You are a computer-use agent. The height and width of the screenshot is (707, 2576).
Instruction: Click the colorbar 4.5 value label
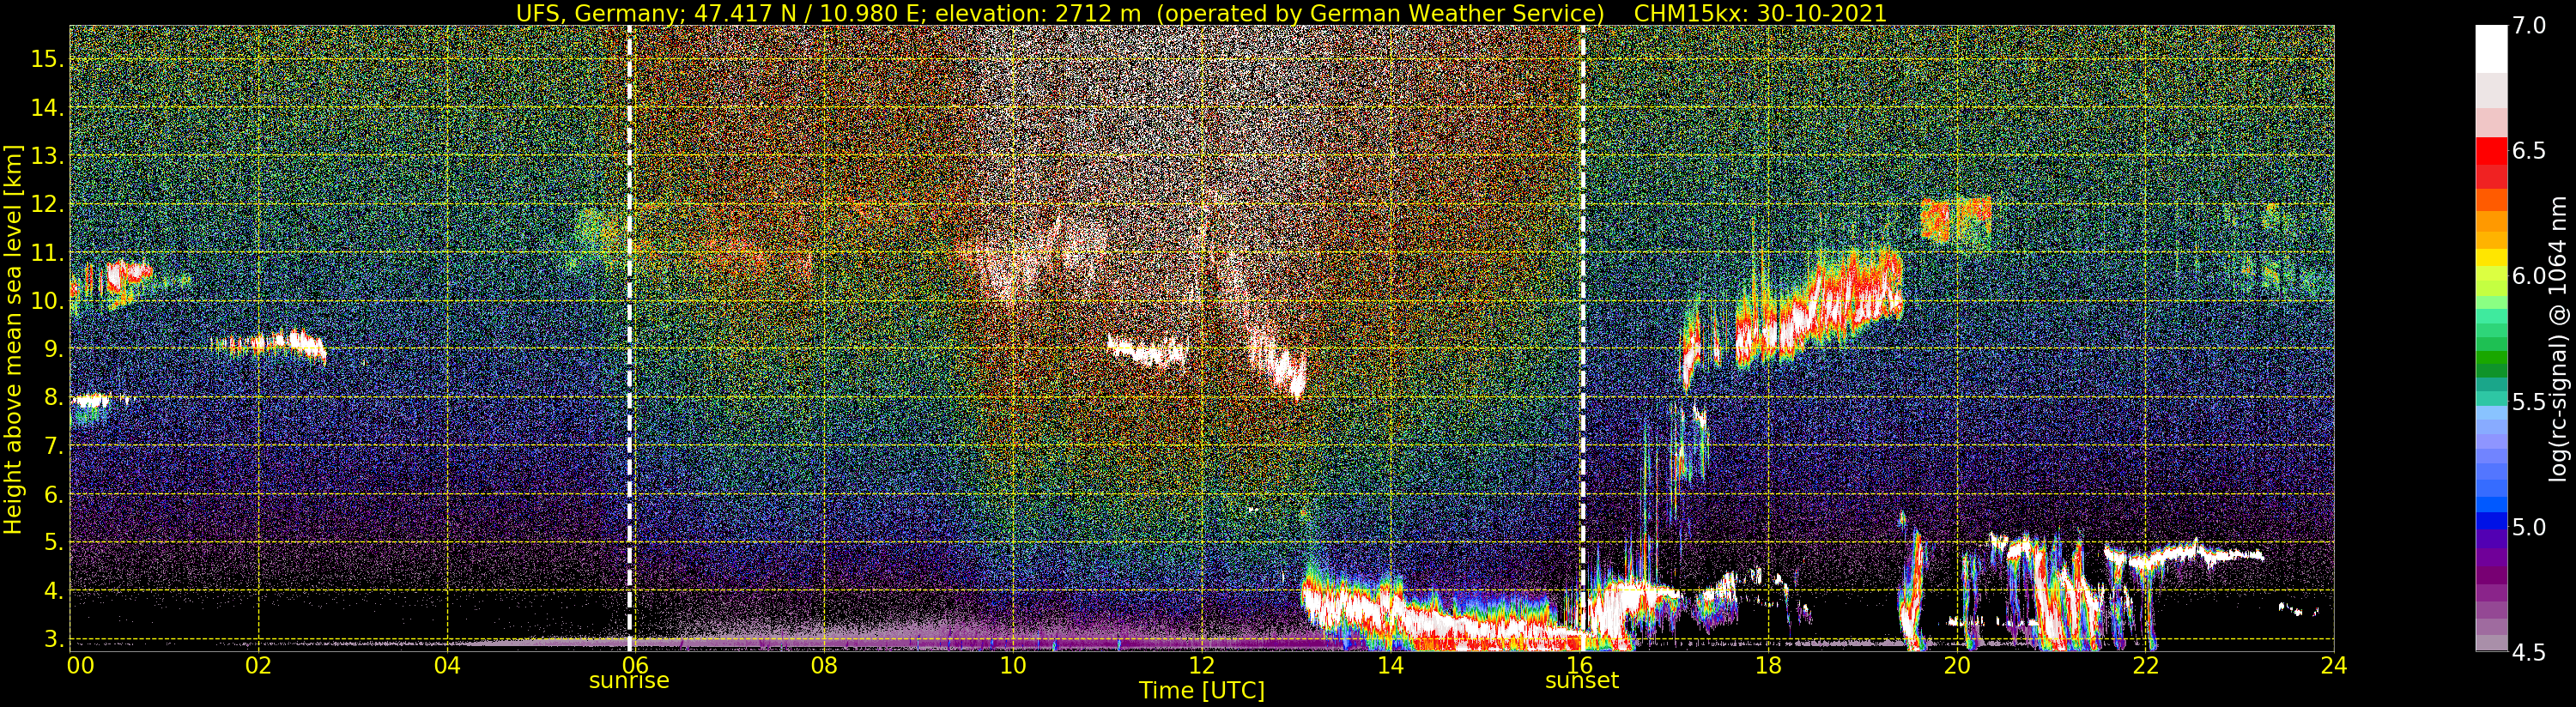[x=2530, y=653]
